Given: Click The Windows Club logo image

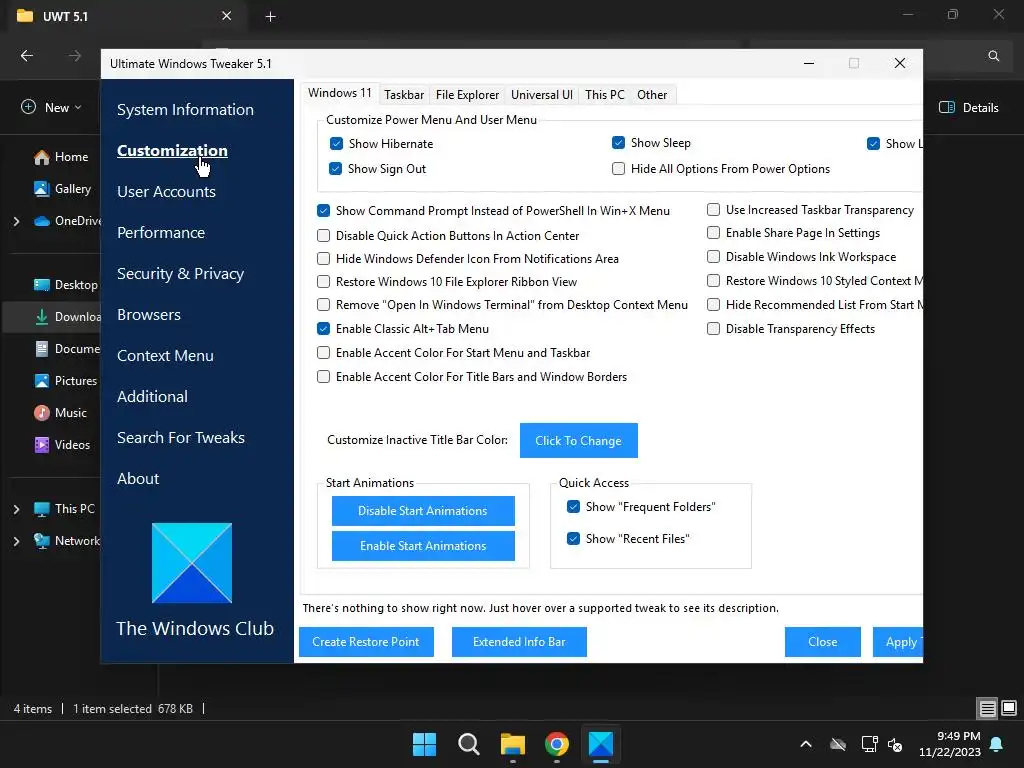Looking at the screenshot, I should 192,562.
